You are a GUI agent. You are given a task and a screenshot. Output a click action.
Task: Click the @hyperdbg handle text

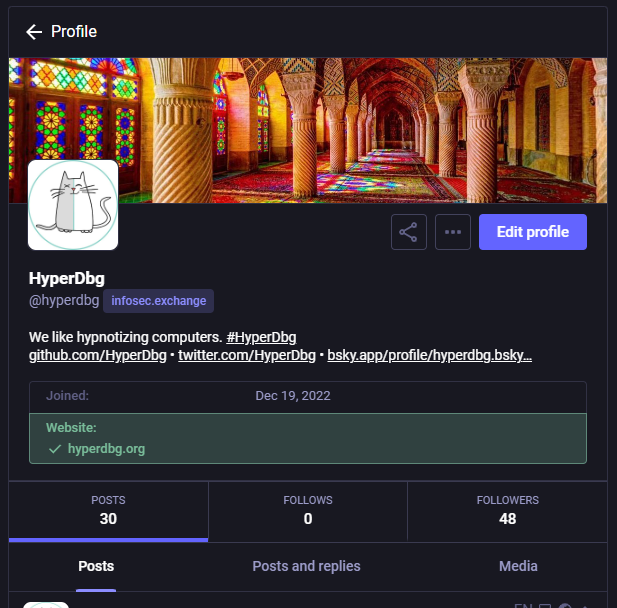click(64, 301)
